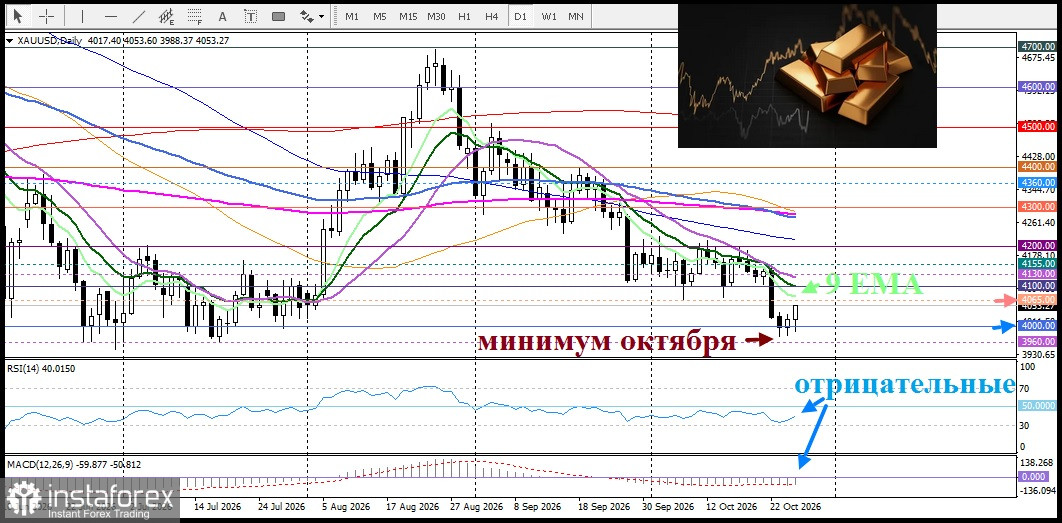
Task: Click the 4130.00 price level label
Action: coord(1037,273)
